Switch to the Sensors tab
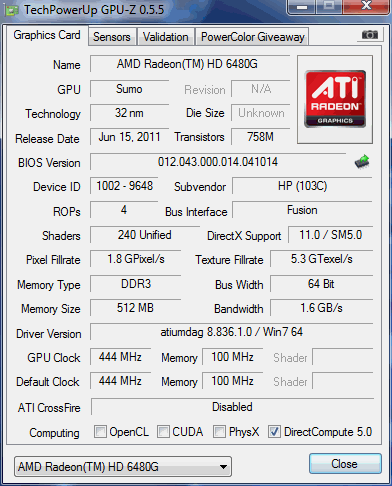The height and width of the screenshot is (486, 392). tap(112, 37)
